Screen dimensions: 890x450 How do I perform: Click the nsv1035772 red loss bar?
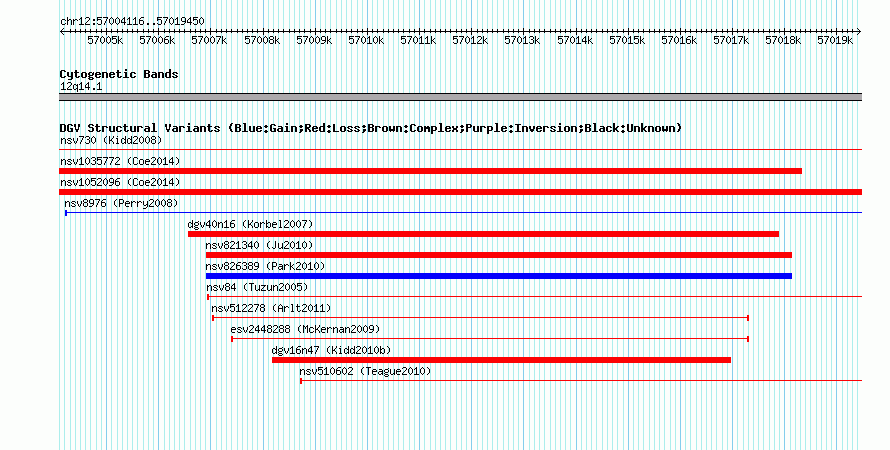click(x=430, y=171)
